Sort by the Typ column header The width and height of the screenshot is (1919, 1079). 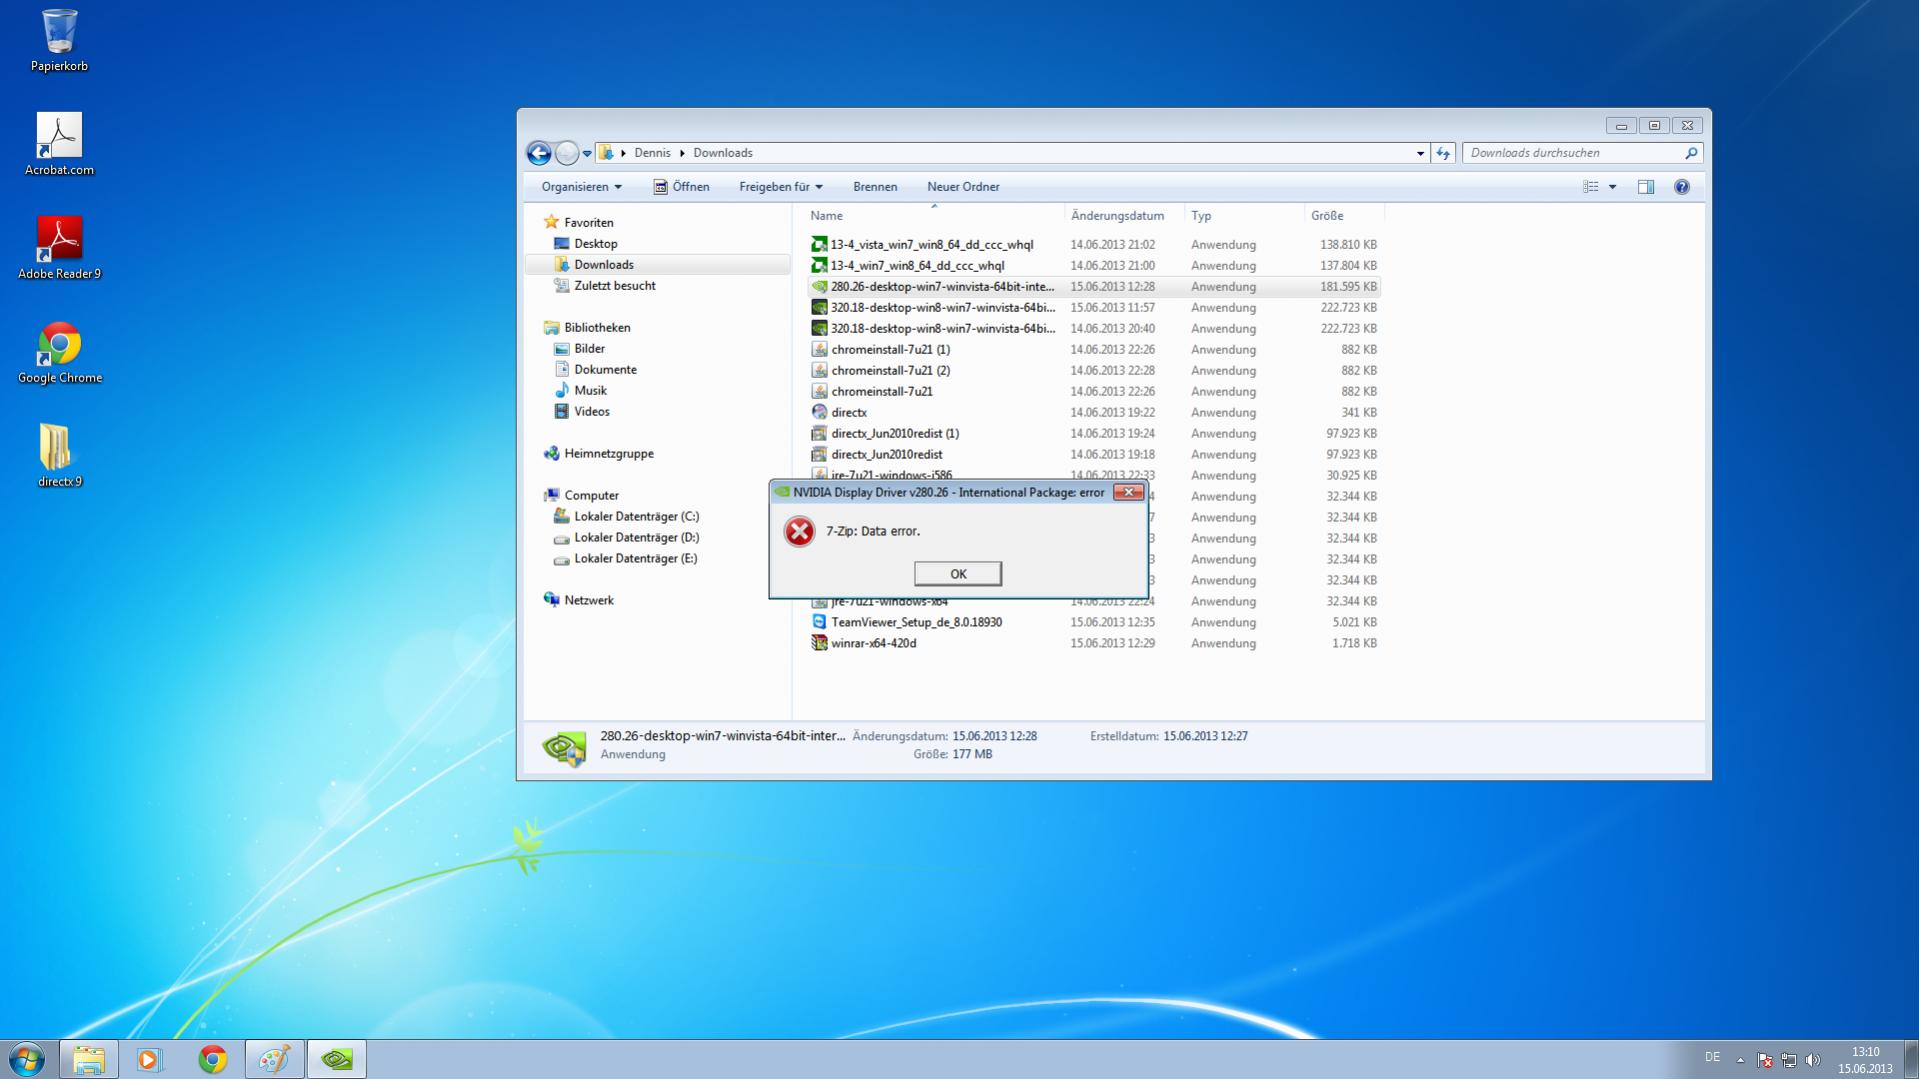coord(1245,216)
